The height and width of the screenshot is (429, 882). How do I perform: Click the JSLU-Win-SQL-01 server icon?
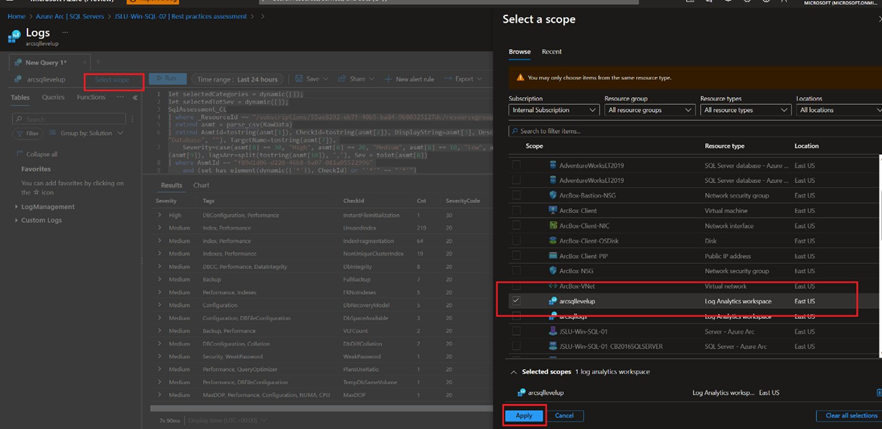(x=552, y=331)
